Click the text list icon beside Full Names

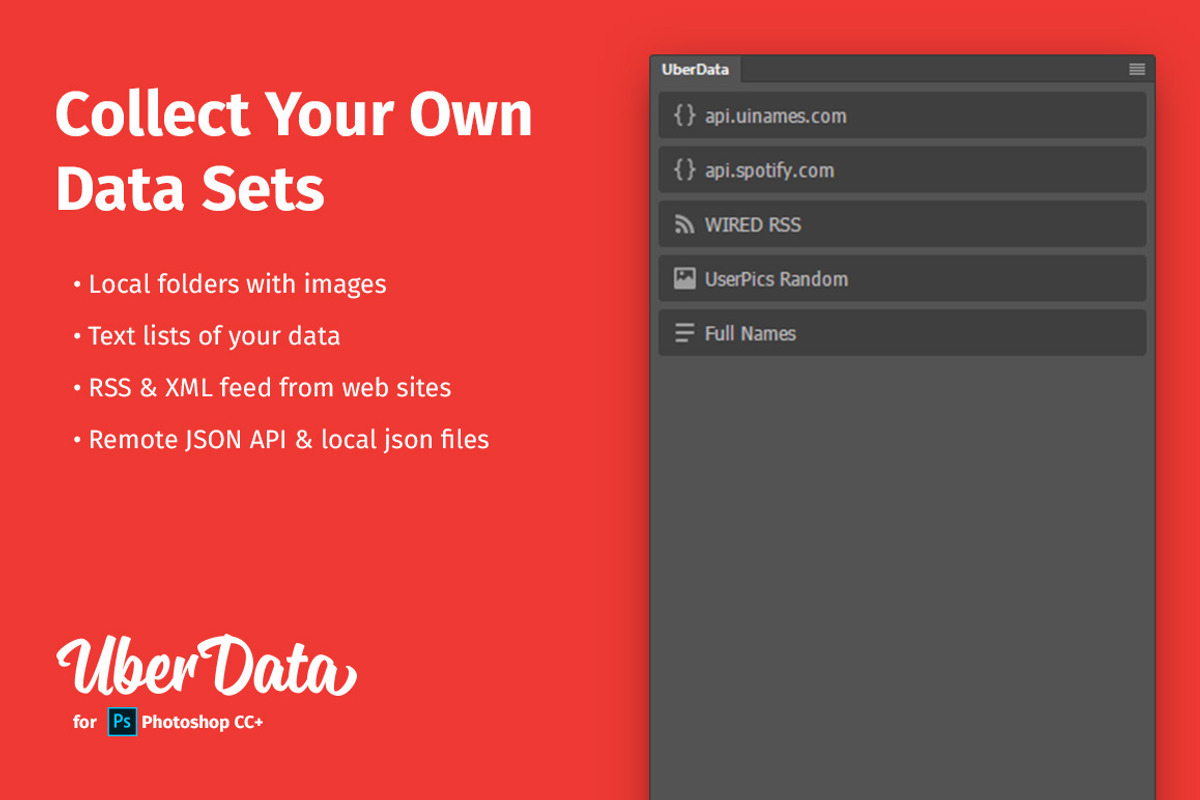click(x=684, y=333)
